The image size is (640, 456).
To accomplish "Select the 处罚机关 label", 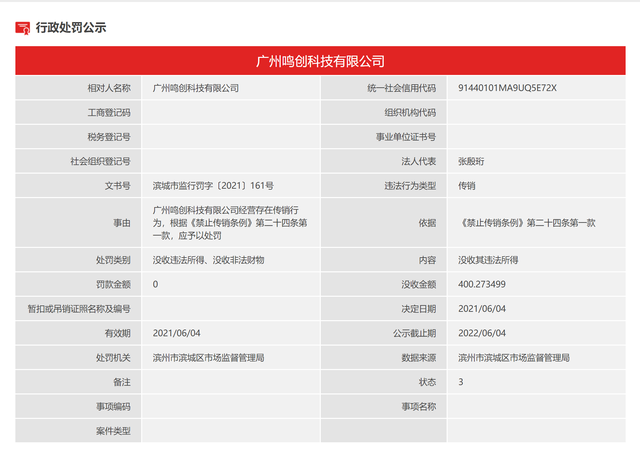I will tap(113, 358).
